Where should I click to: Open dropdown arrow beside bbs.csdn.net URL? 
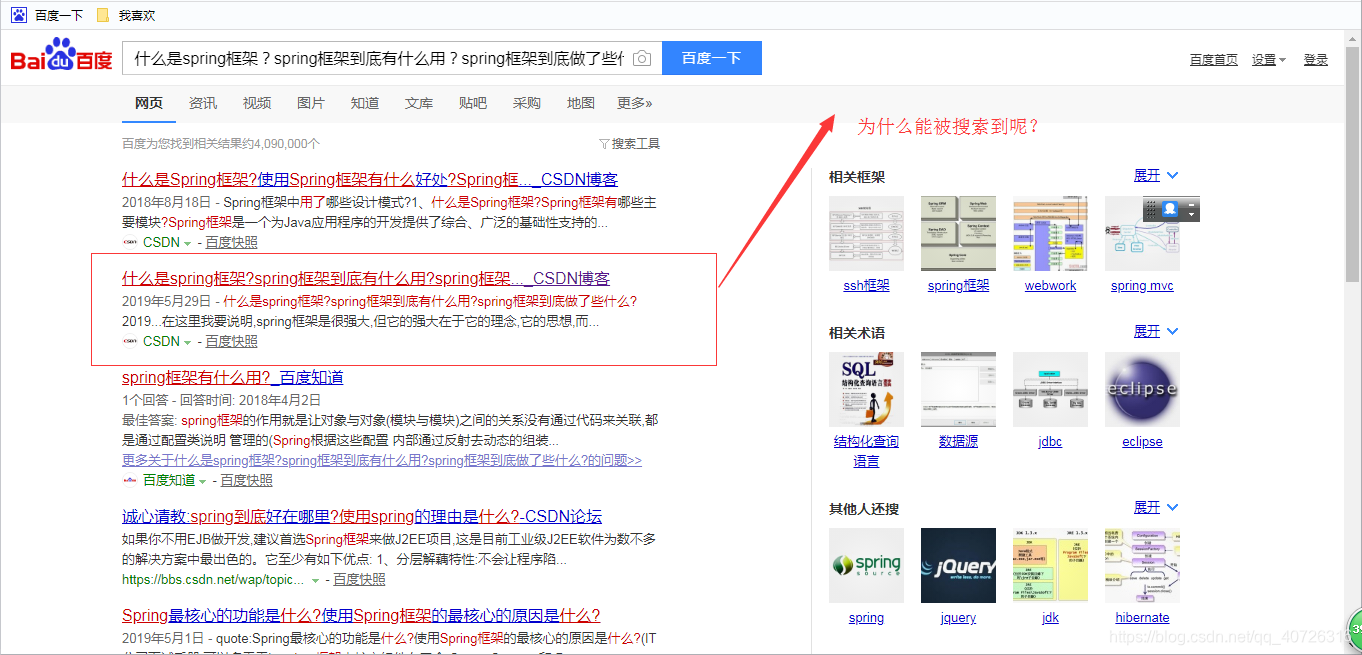tap(315, 580)
